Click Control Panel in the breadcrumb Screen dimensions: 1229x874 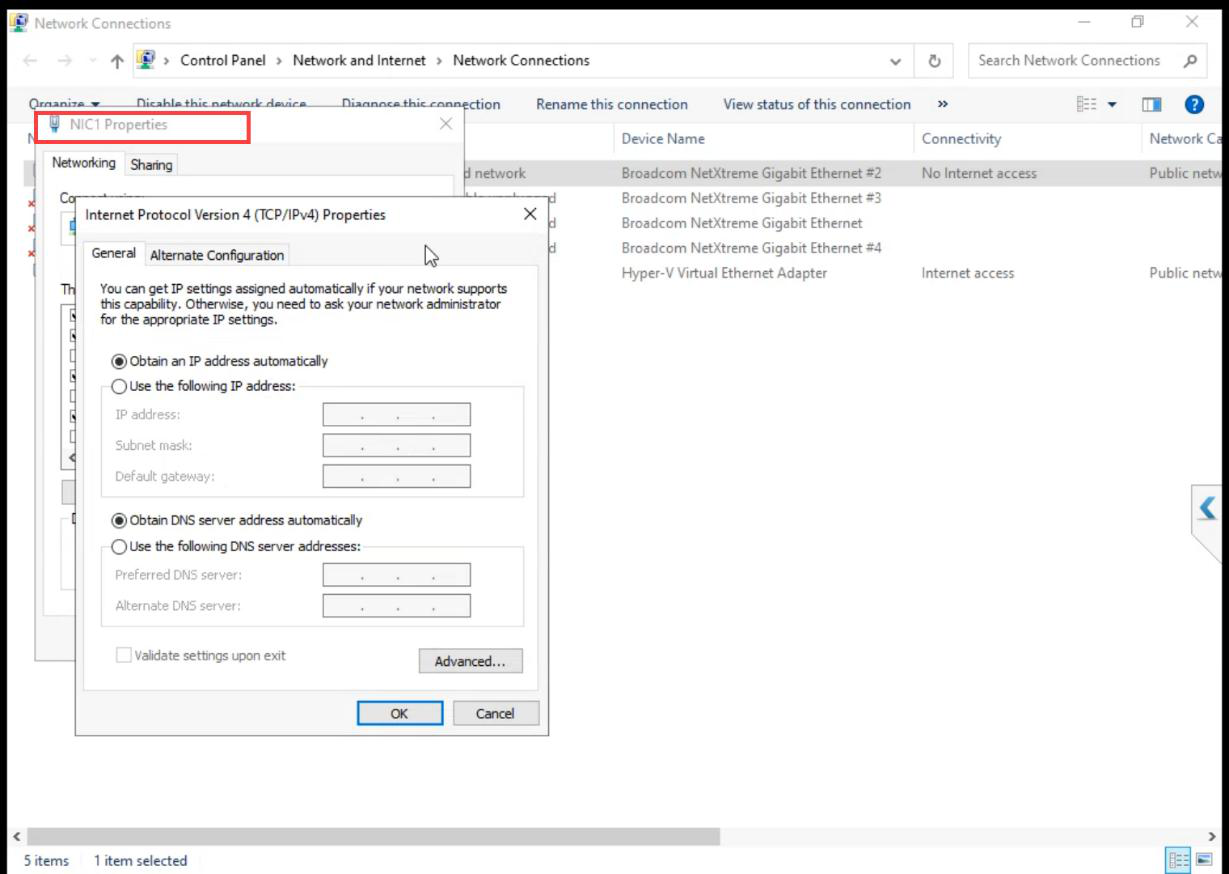223,60
